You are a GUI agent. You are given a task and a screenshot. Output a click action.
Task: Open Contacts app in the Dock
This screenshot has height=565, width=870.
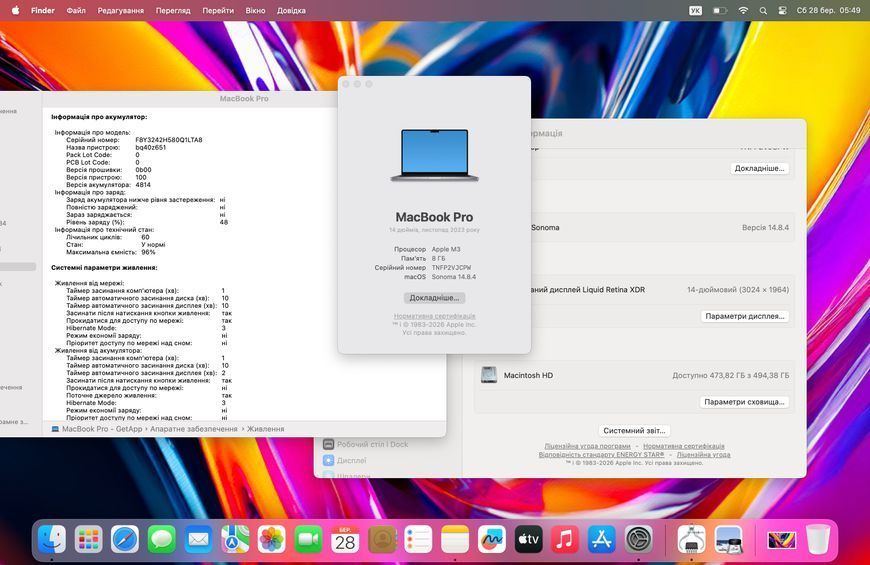(382, 539)
